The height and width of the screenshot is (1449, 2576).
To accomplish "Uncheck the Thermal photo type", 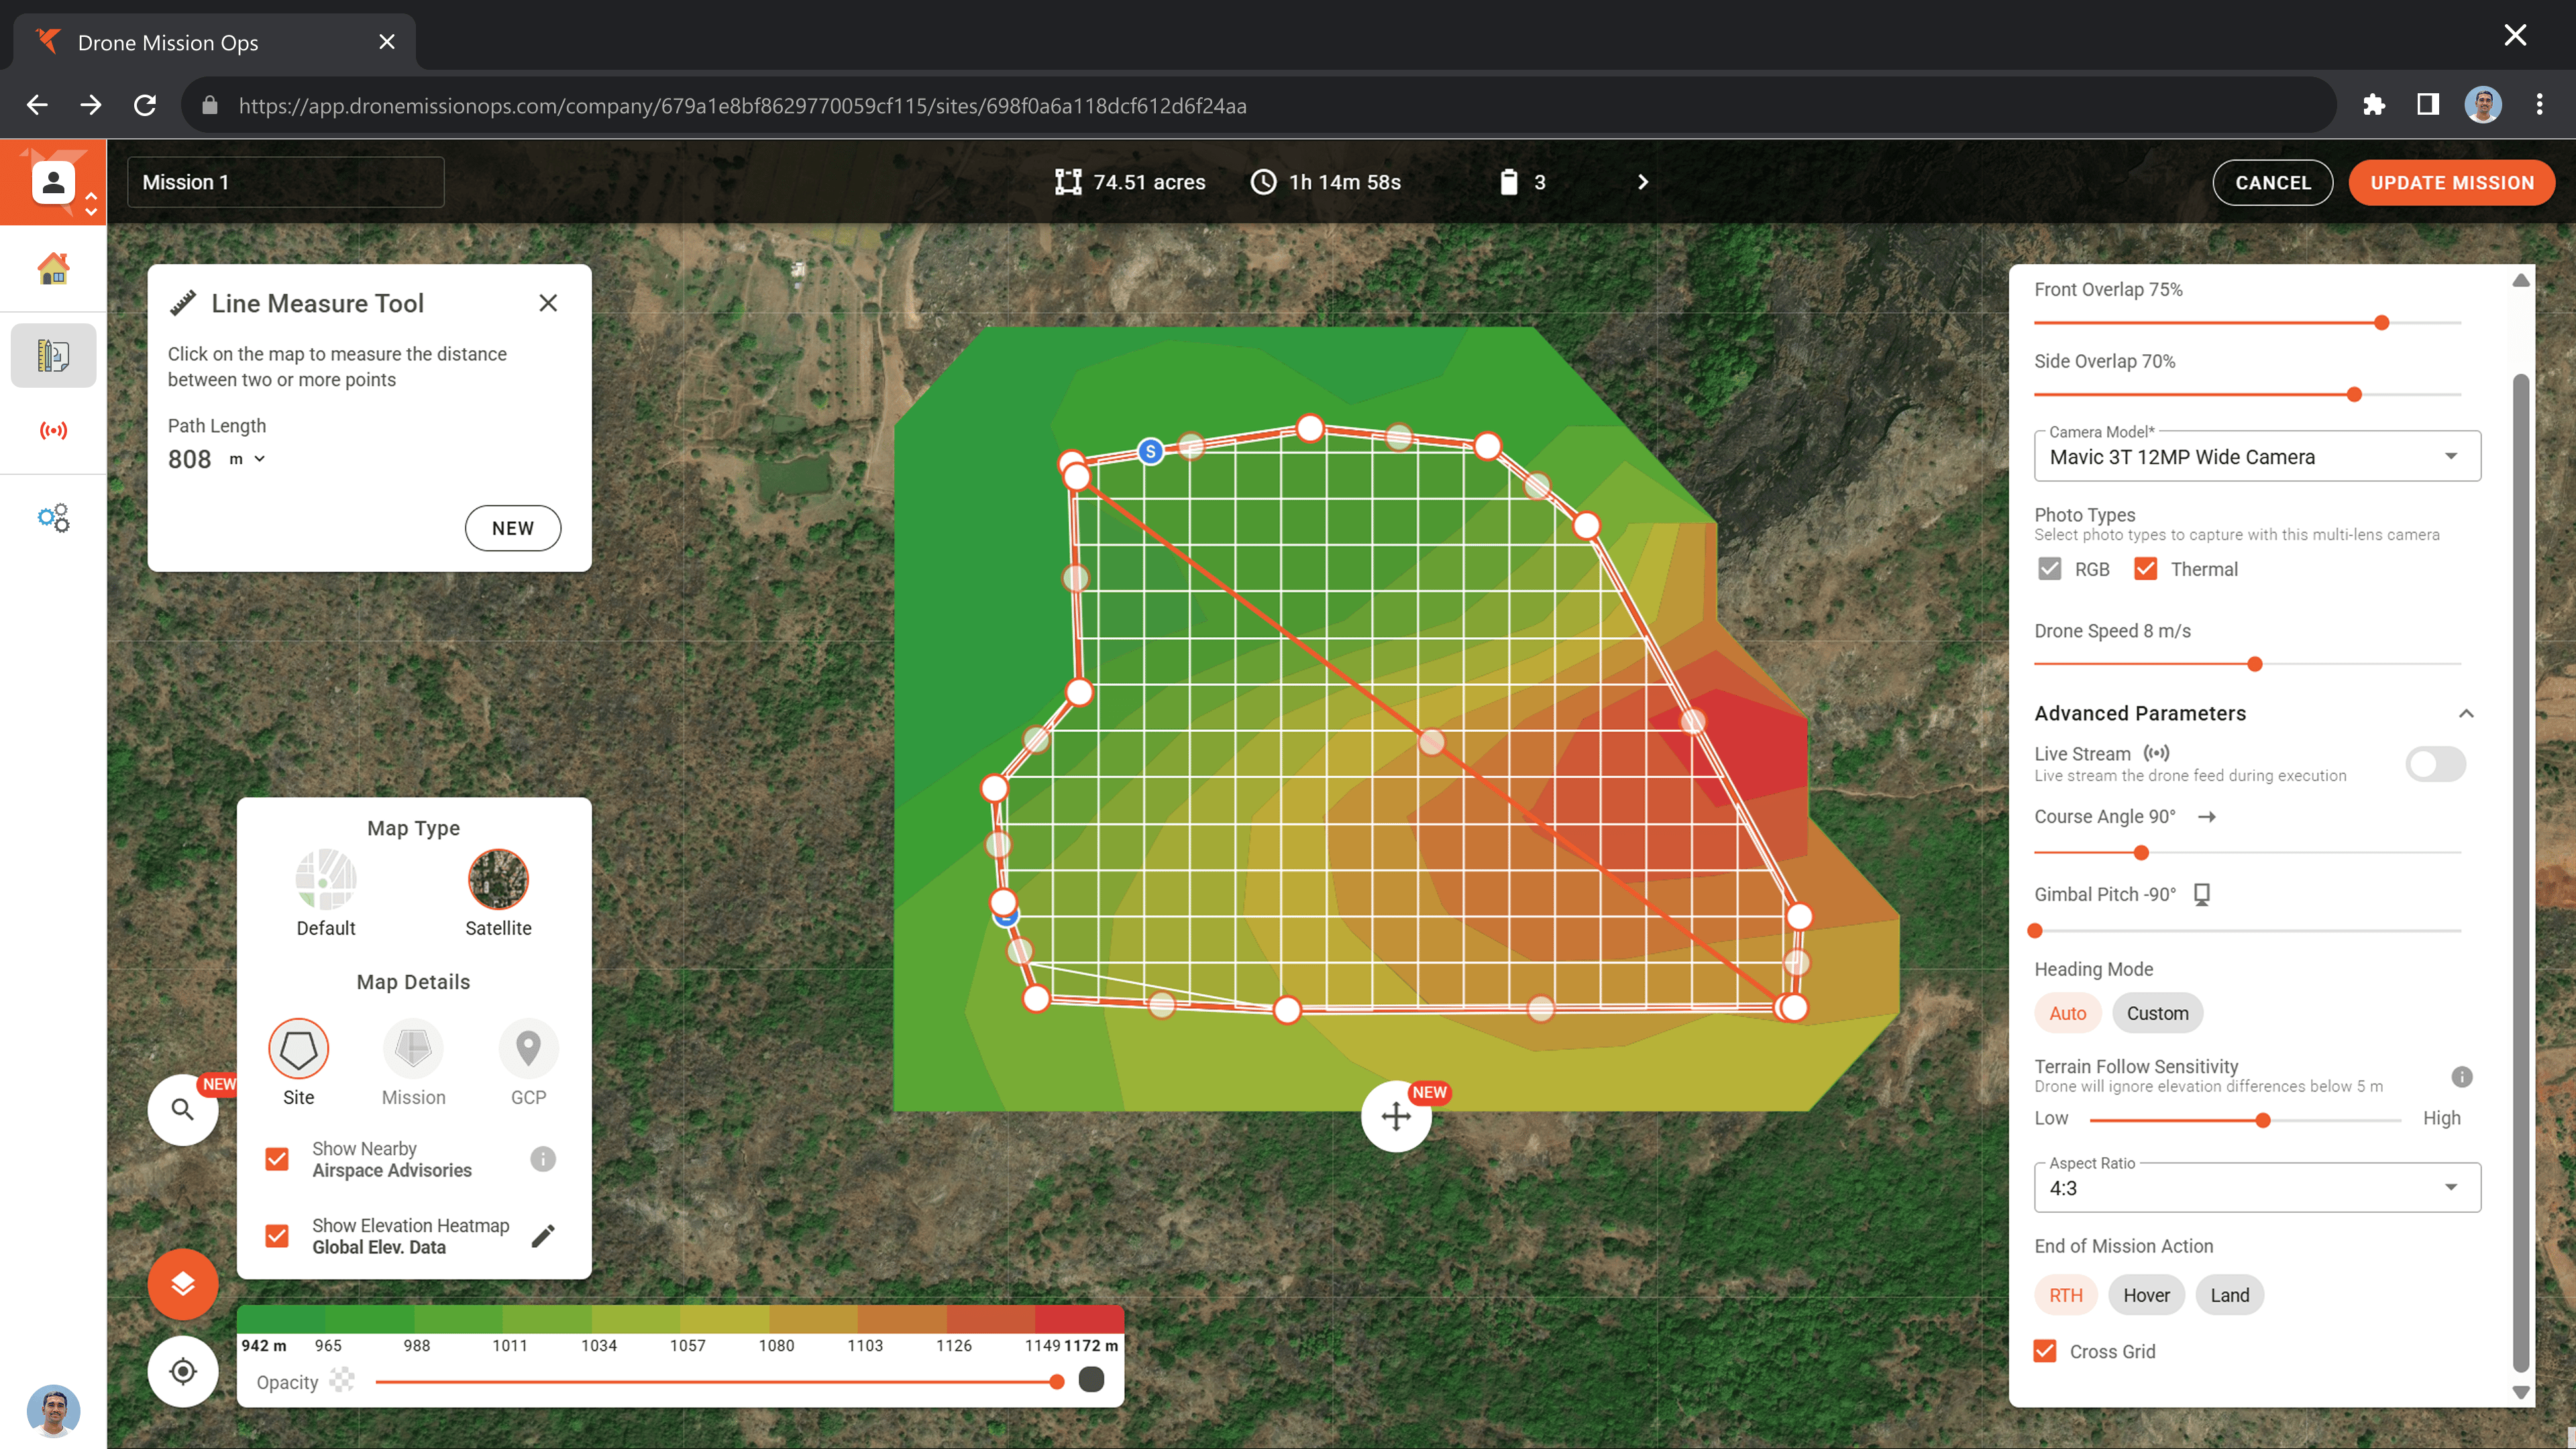I will (x=2146, y=569).
